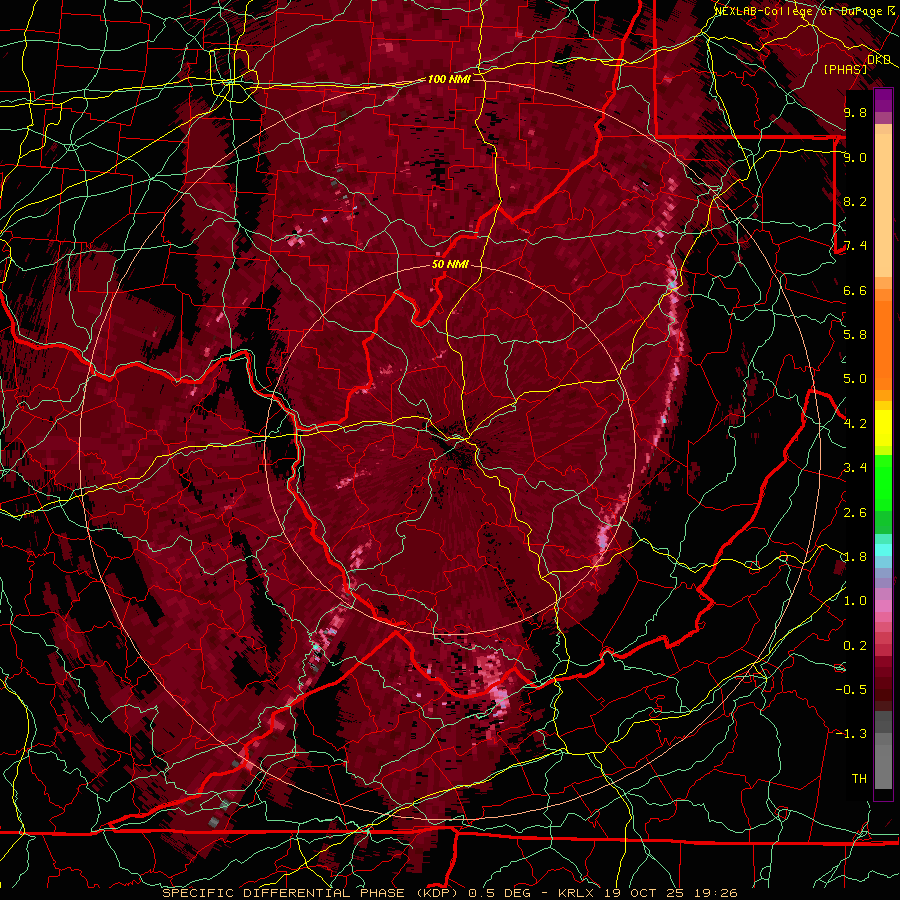Click the 1.0 legend value
Screen dimensions: 900x900
click(855, 601)
